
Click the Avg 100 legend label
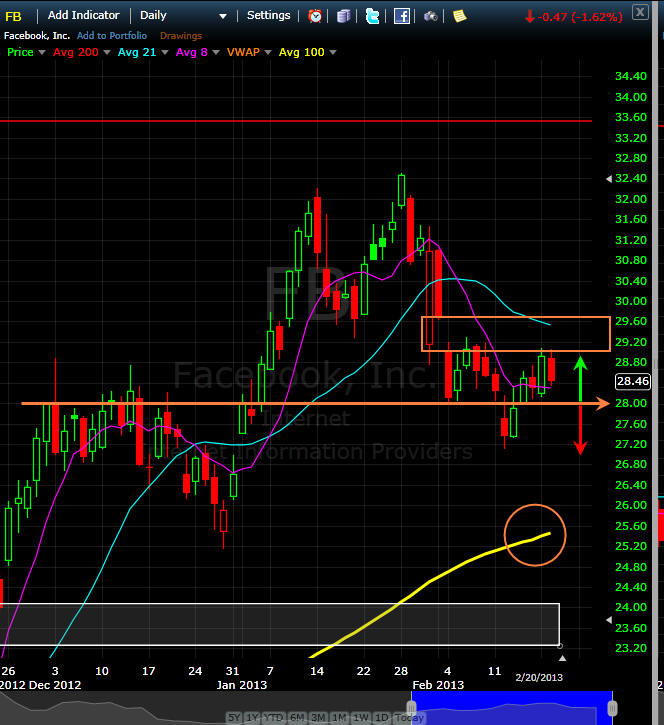click(301, 52)
